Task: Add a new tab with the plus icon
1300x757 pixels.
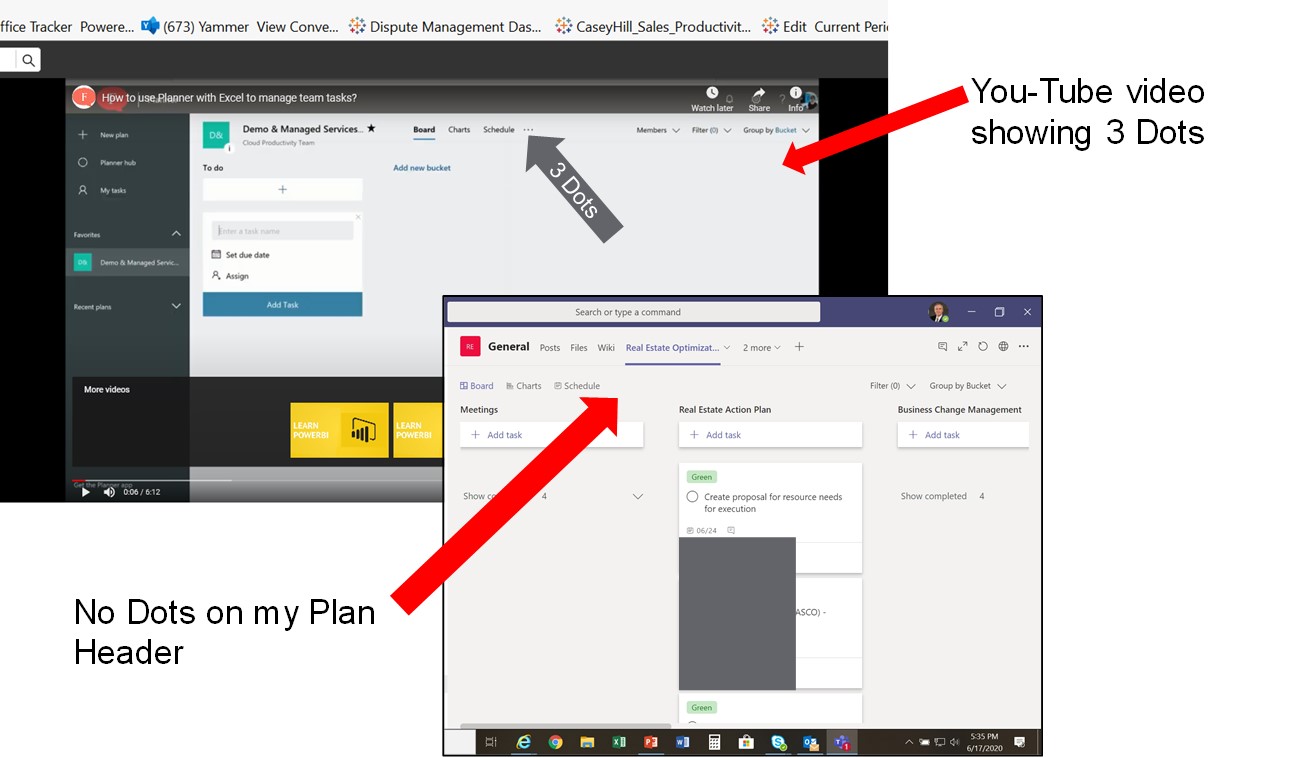Action: click(799, 347)
